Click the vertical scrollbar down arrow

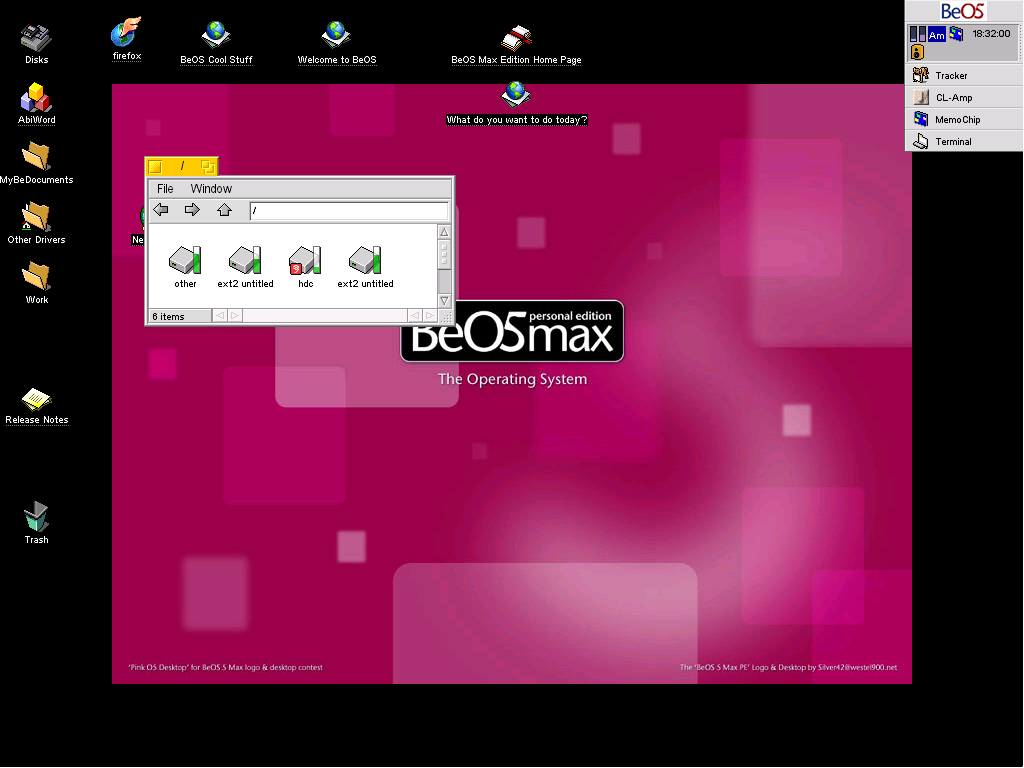[444, 301]
